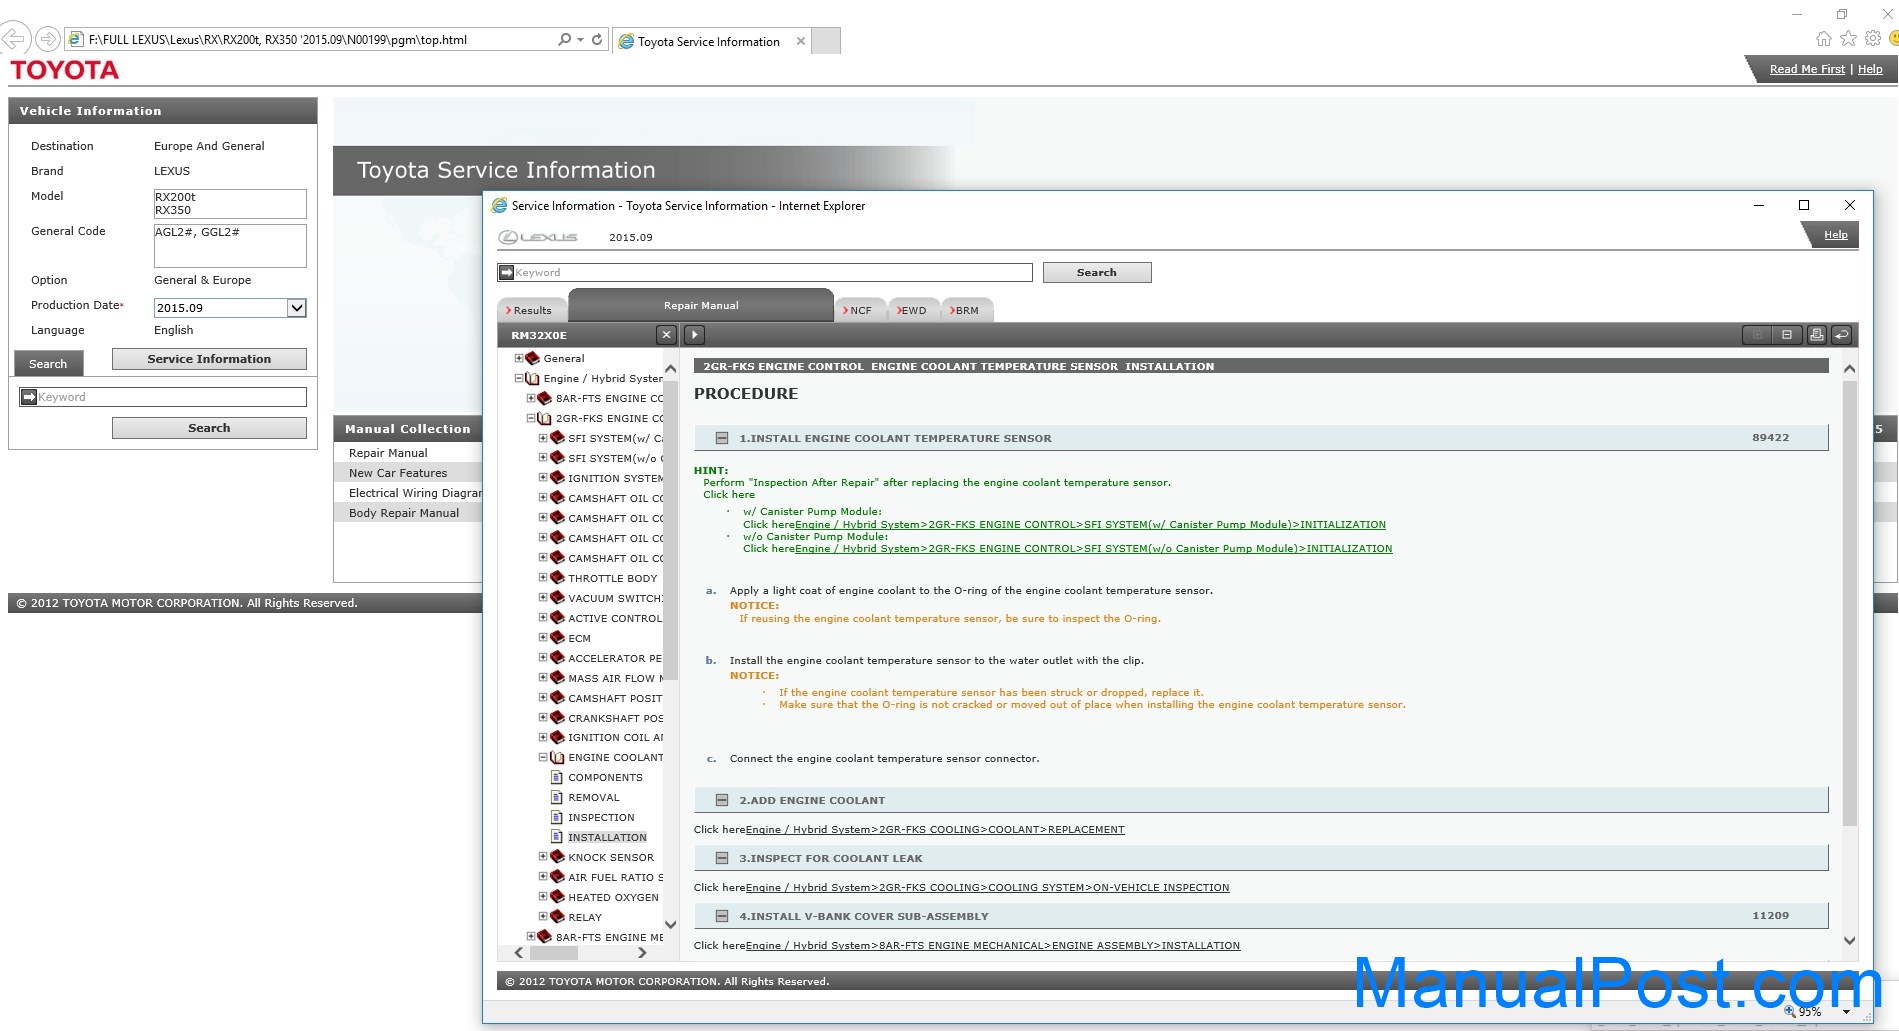Open the BRM tab
The width and height of the screenshot is (1899, 1031).
[x=966, y=310]
